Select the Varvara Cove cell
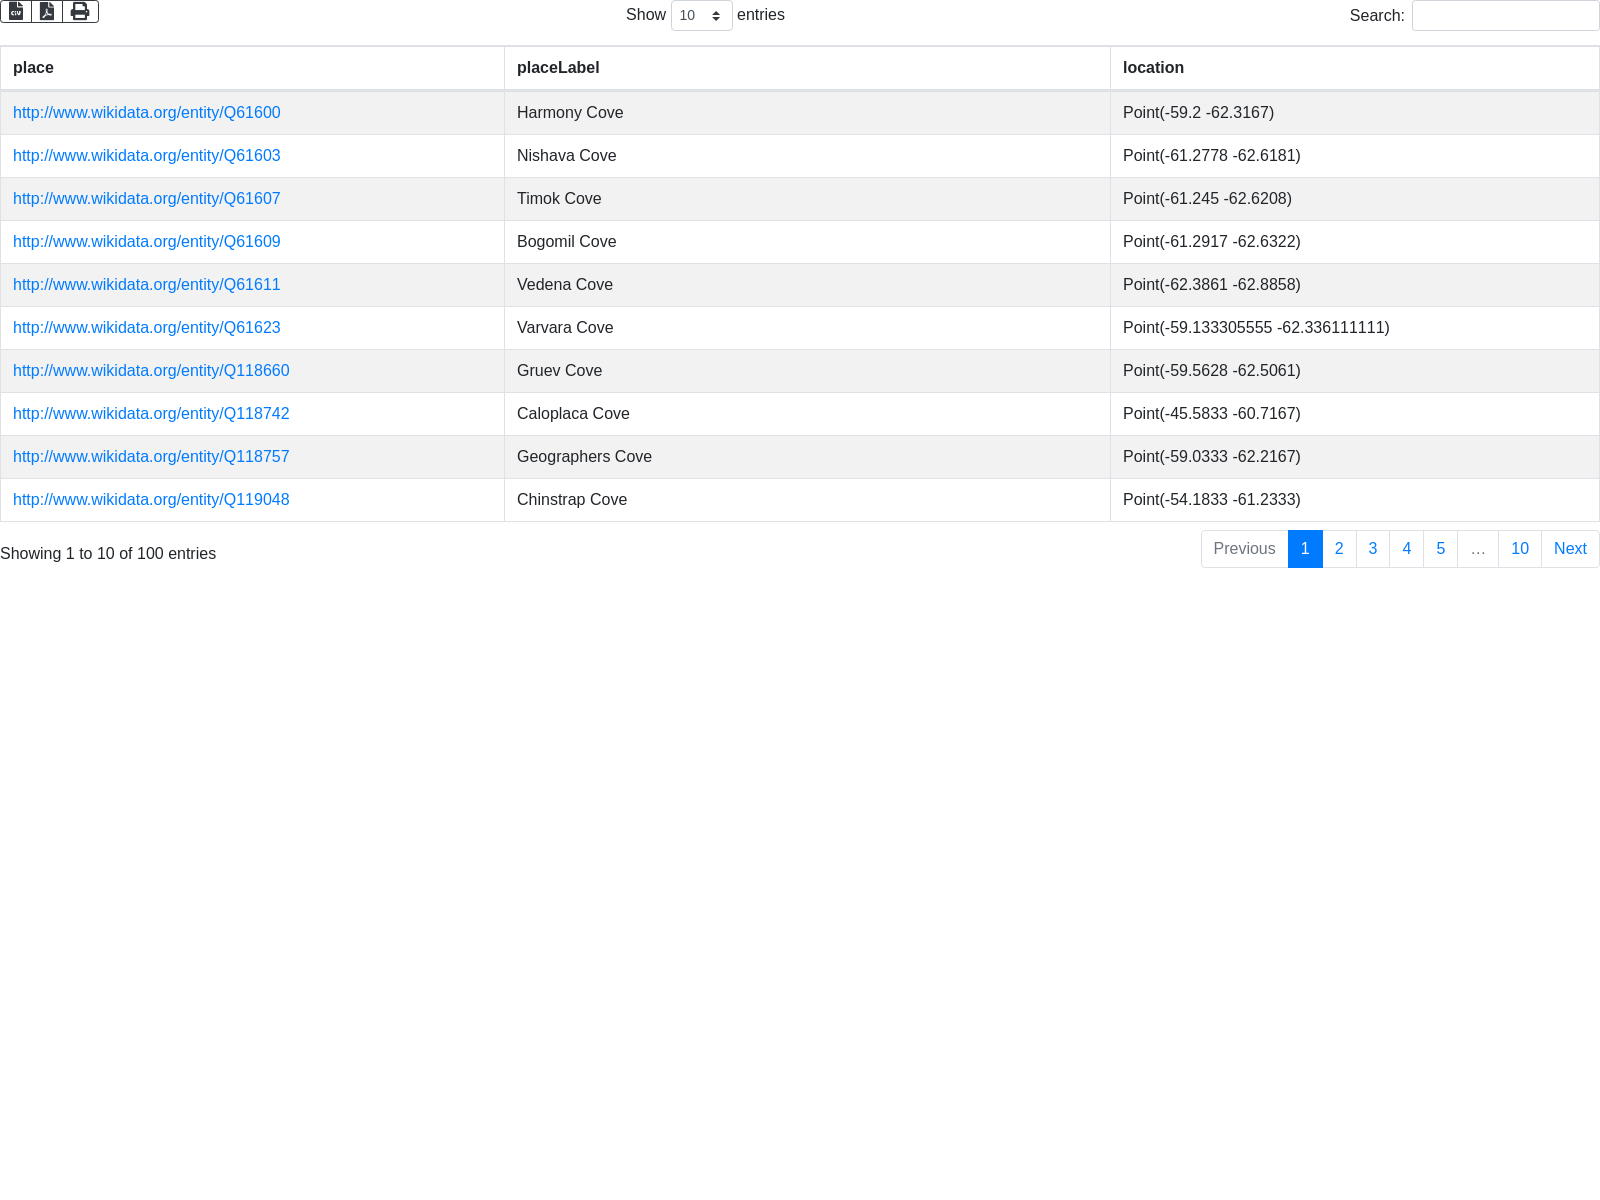 click(x=807, y=328)
